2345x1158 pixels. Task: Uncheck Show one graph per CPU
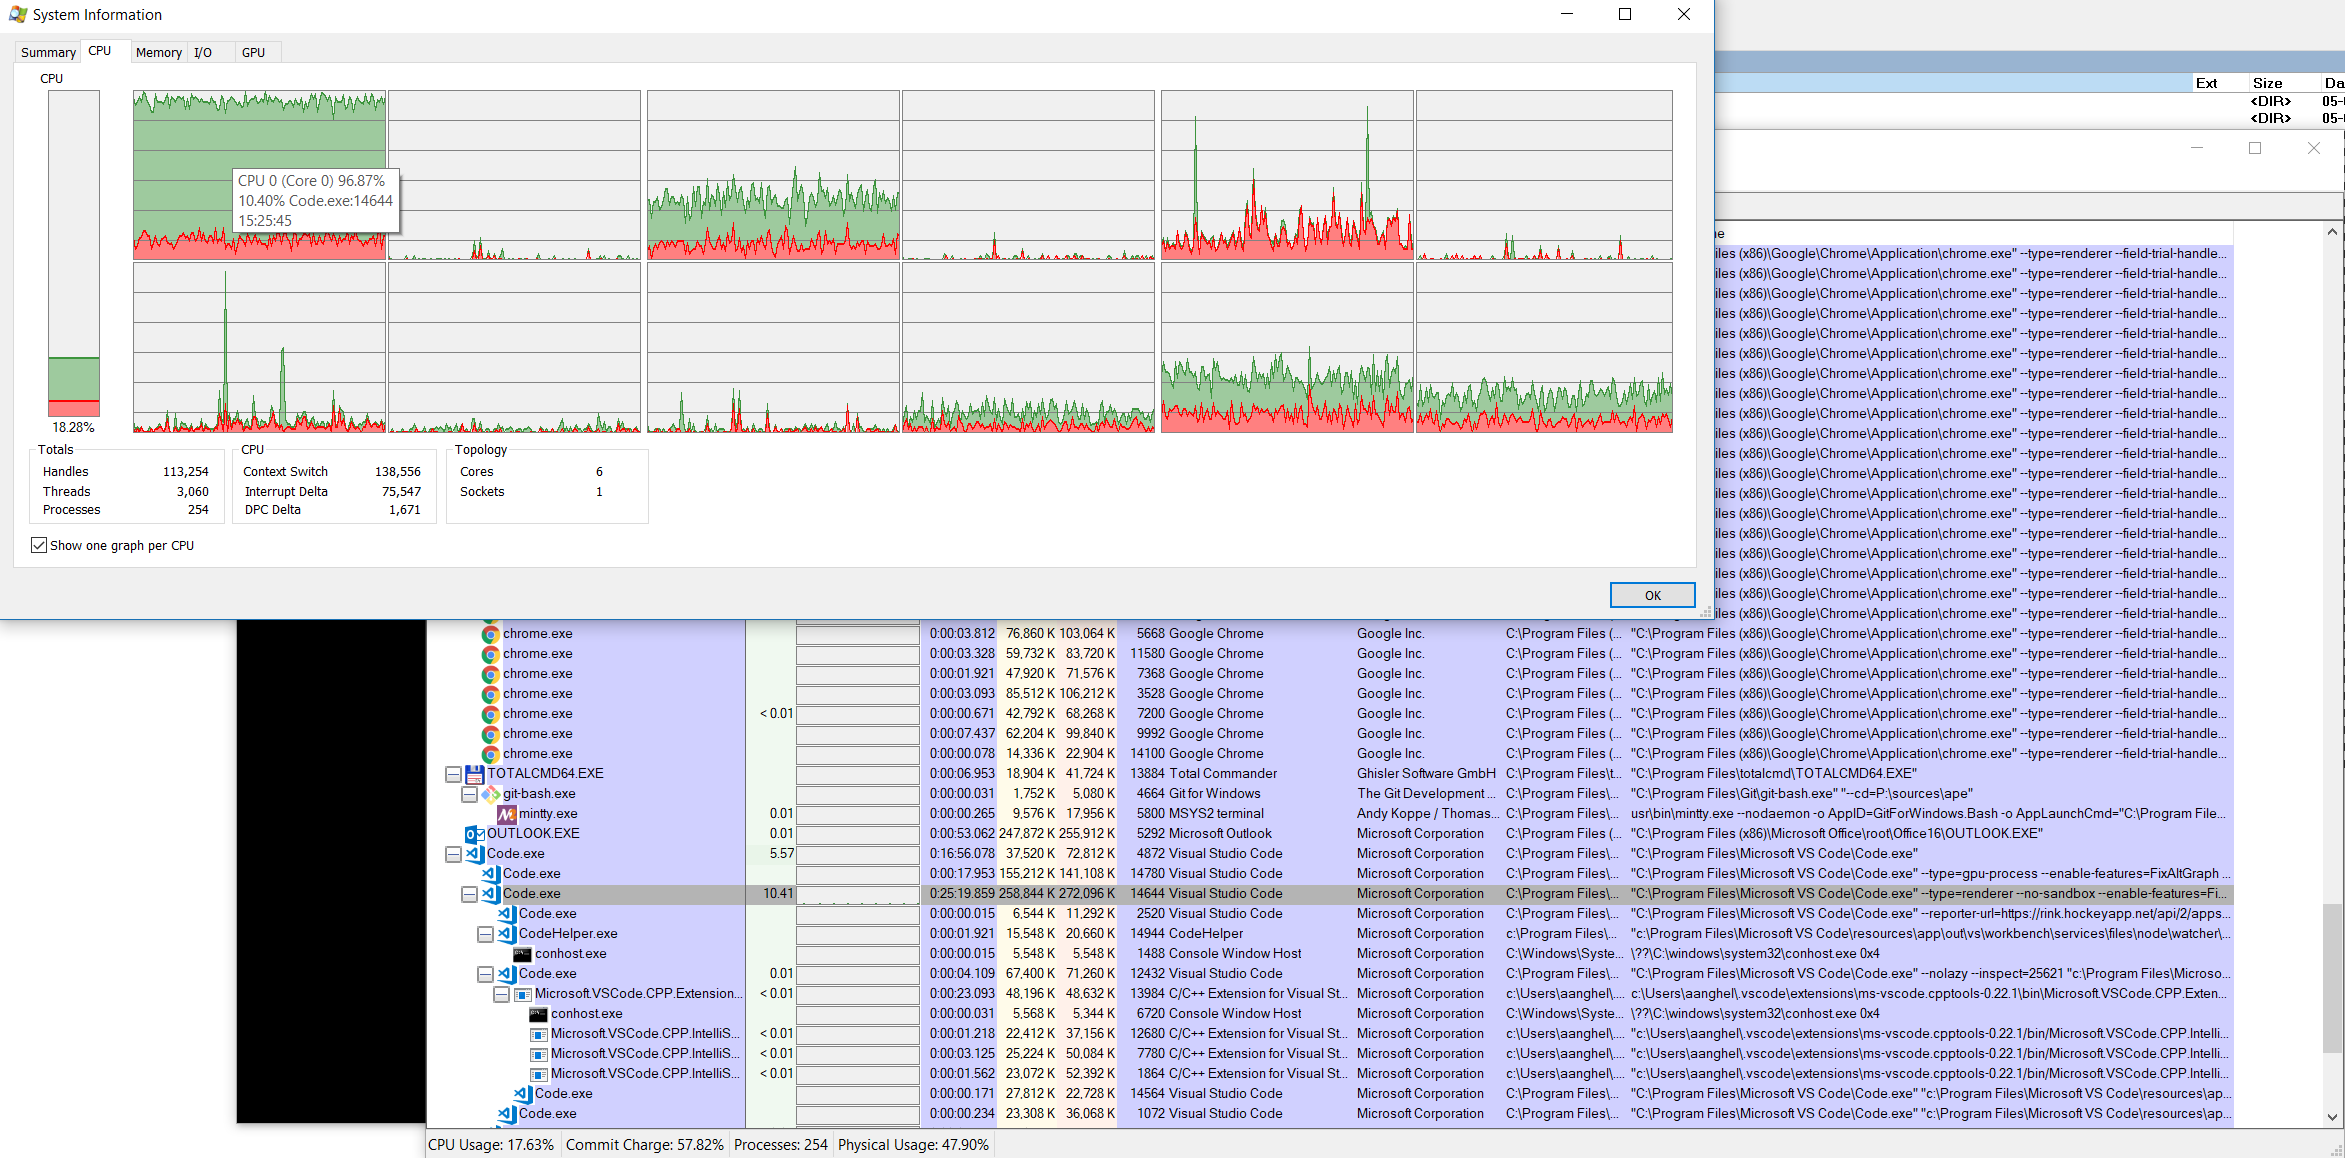click(38, 545)
